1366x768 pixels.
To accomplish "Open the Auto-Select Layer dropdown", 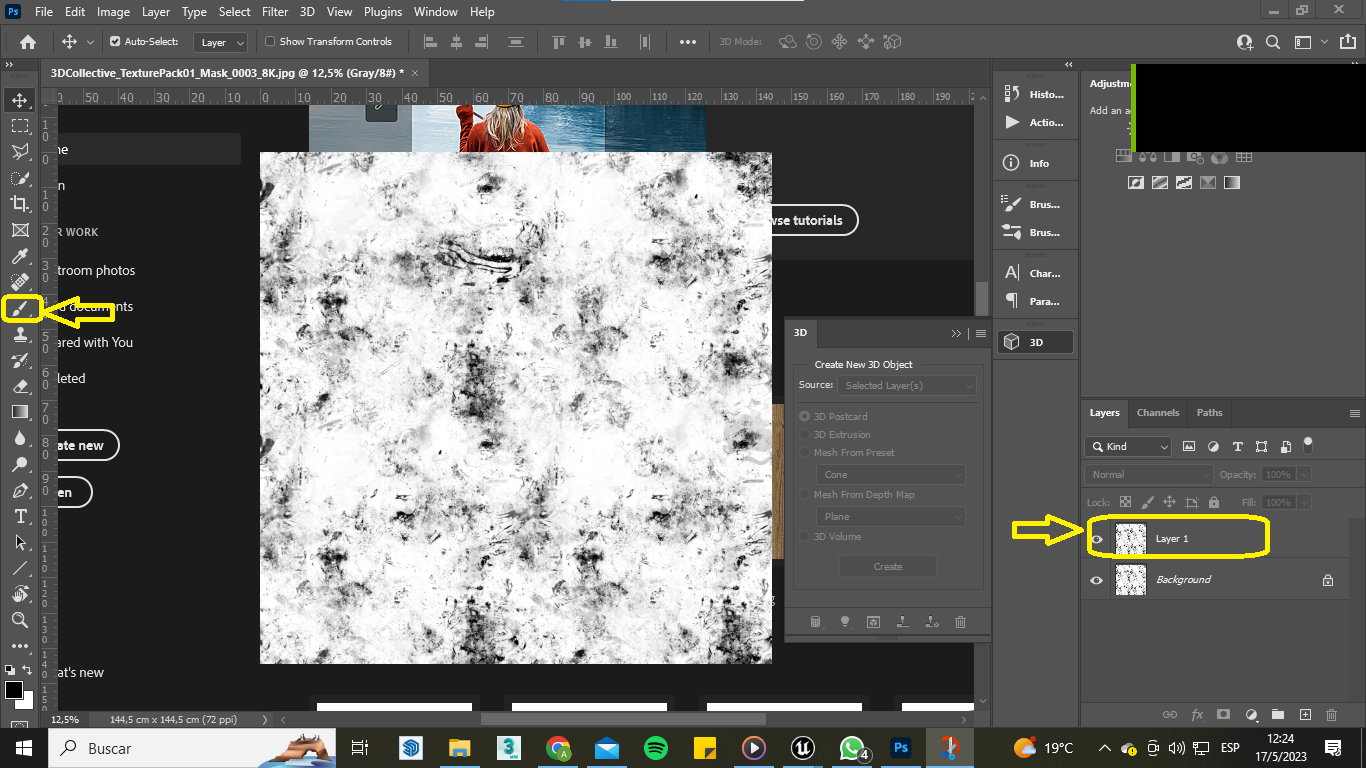I will click(x=222, y=42).
